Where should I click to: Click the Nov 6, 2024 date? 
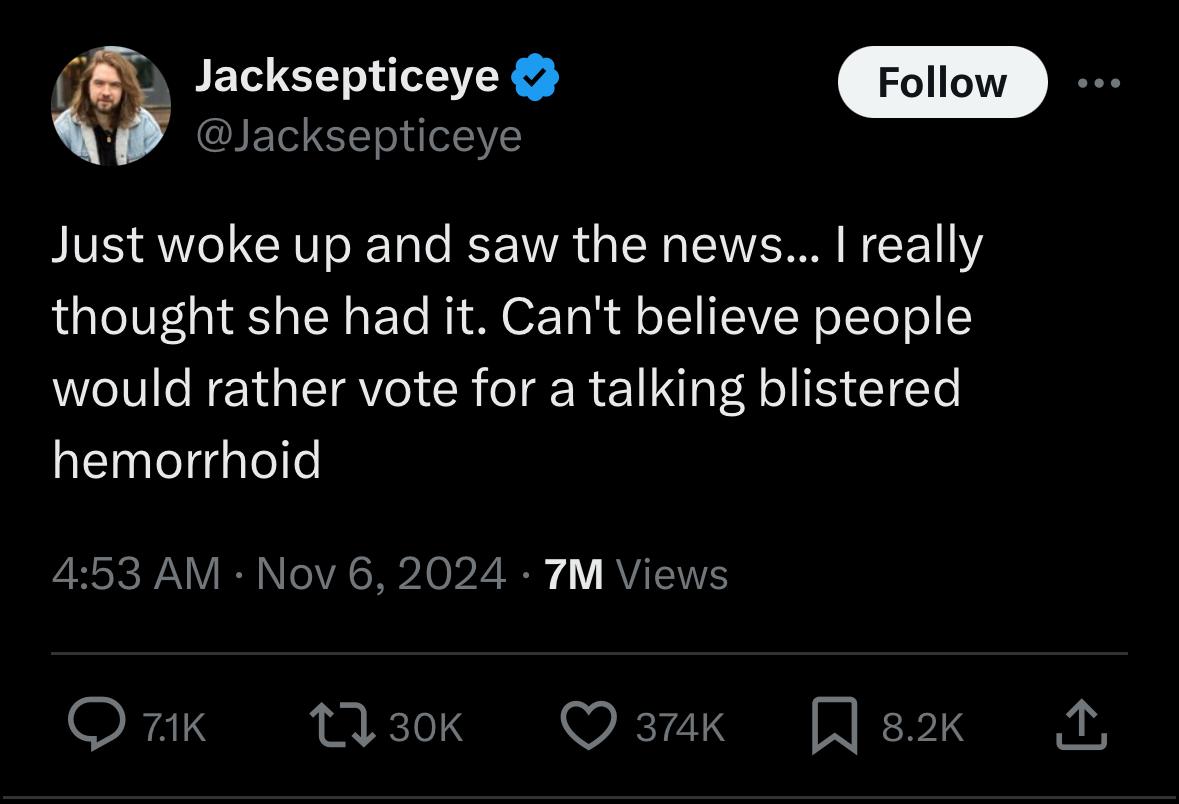(x=381, y=573)
